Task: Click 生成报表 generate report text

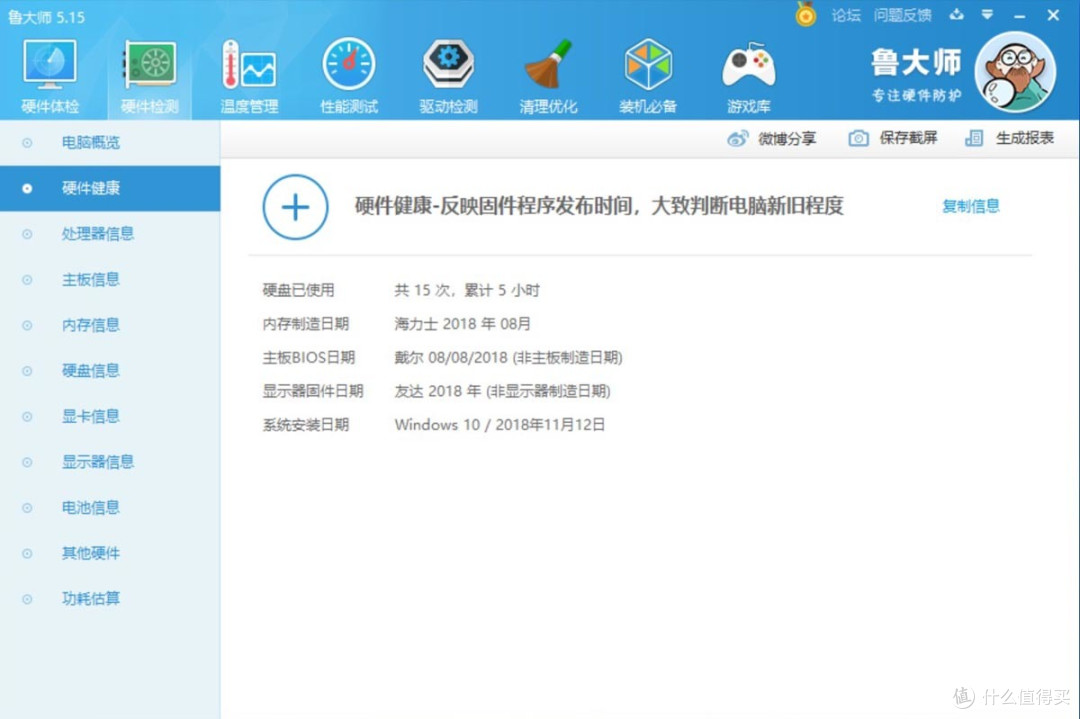Action: click(x=1024, y=138)
